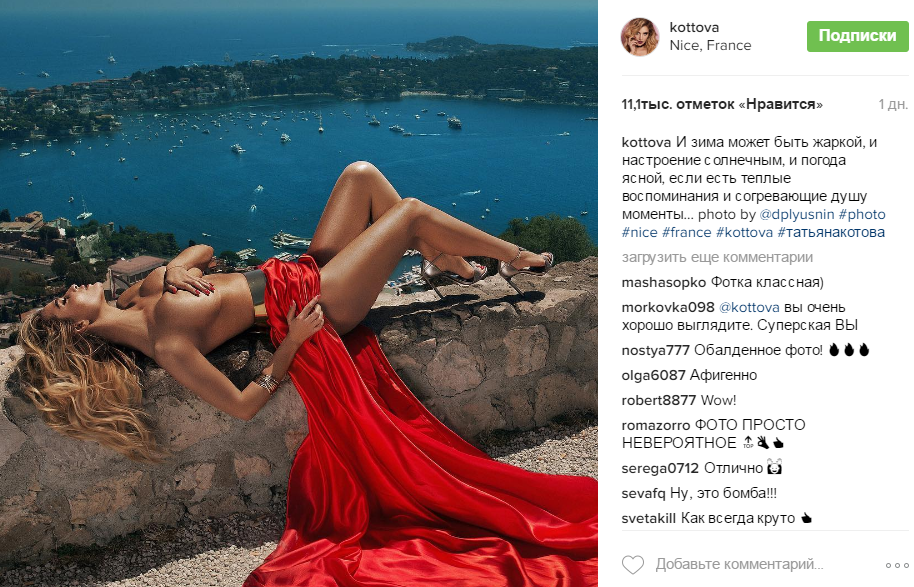
Task: Open nostya777 commenter profile
Action: coord(656,350)
